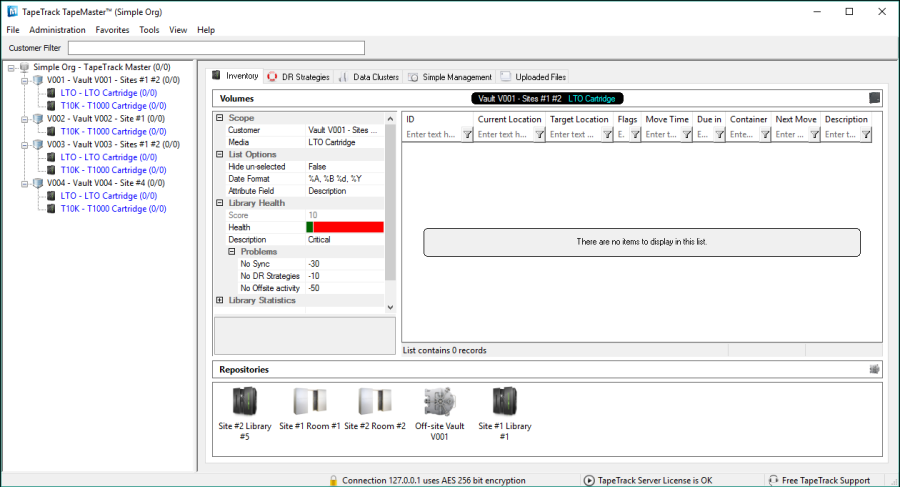Open the Help menu
The image size is (900, 487).
click(x=205, y=30)
